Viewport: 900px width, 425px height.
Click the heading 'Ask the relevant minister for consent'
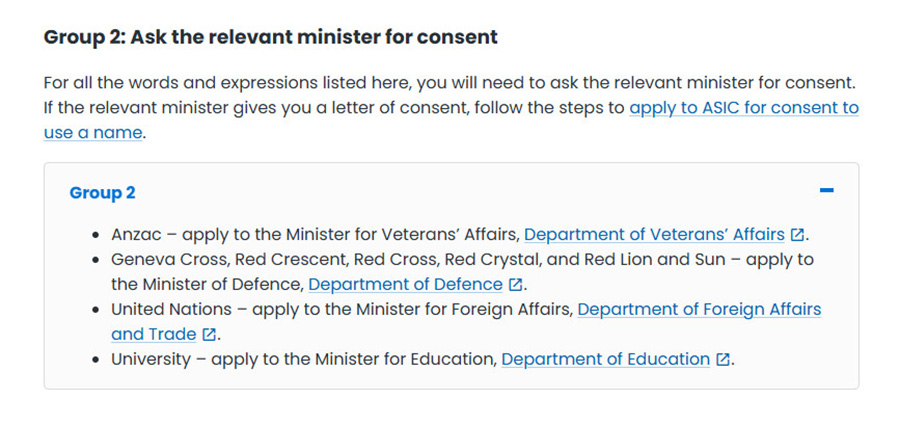click(313, 37)
